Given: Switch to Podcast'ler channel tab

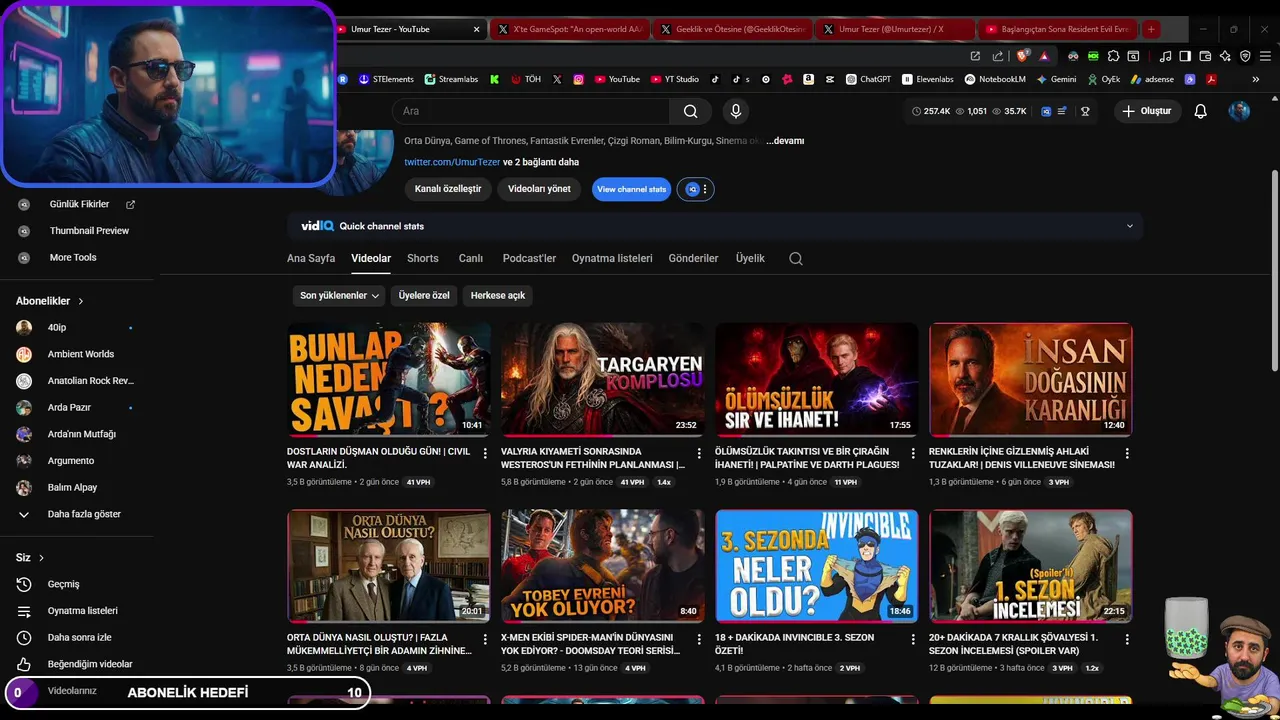Looking at the screenshot, I should coord(529,258).
